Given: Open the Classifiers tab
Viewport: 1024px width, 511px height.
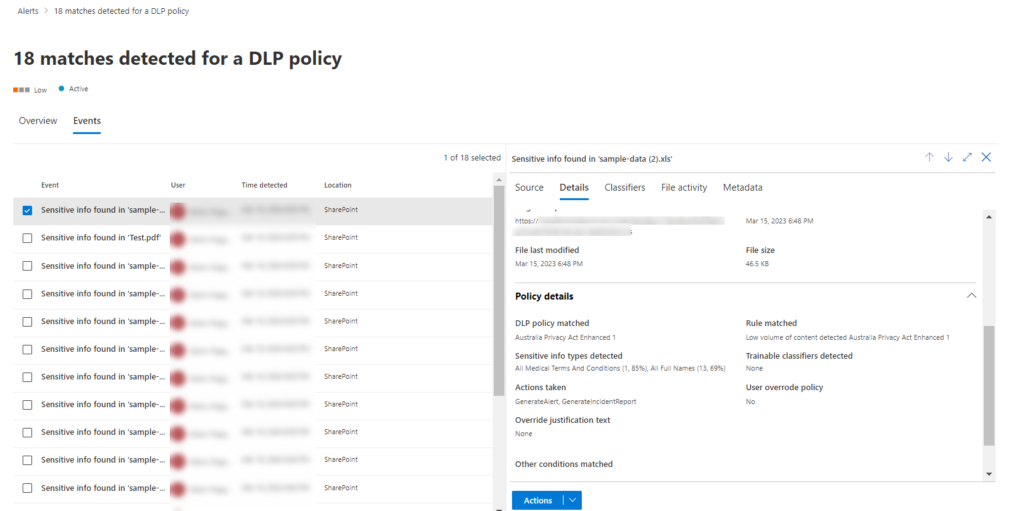Looking at the screenshot, I should point(624,187).
